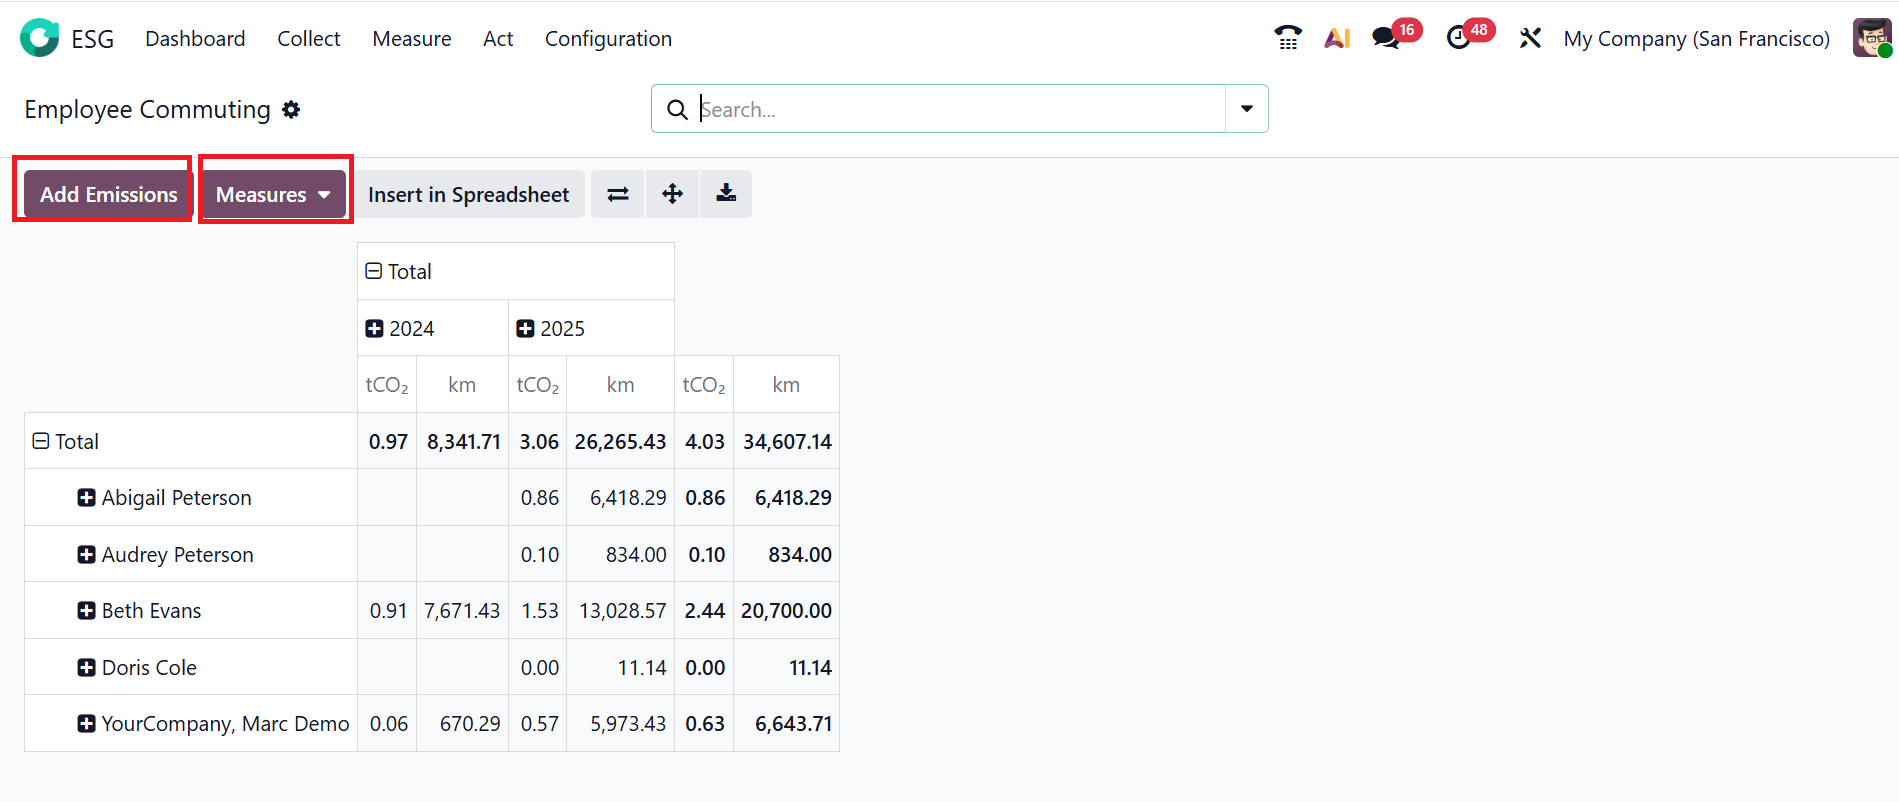Click the Add Emissions button
This screenshot has width=1899, height=802.
coord(108,194)
